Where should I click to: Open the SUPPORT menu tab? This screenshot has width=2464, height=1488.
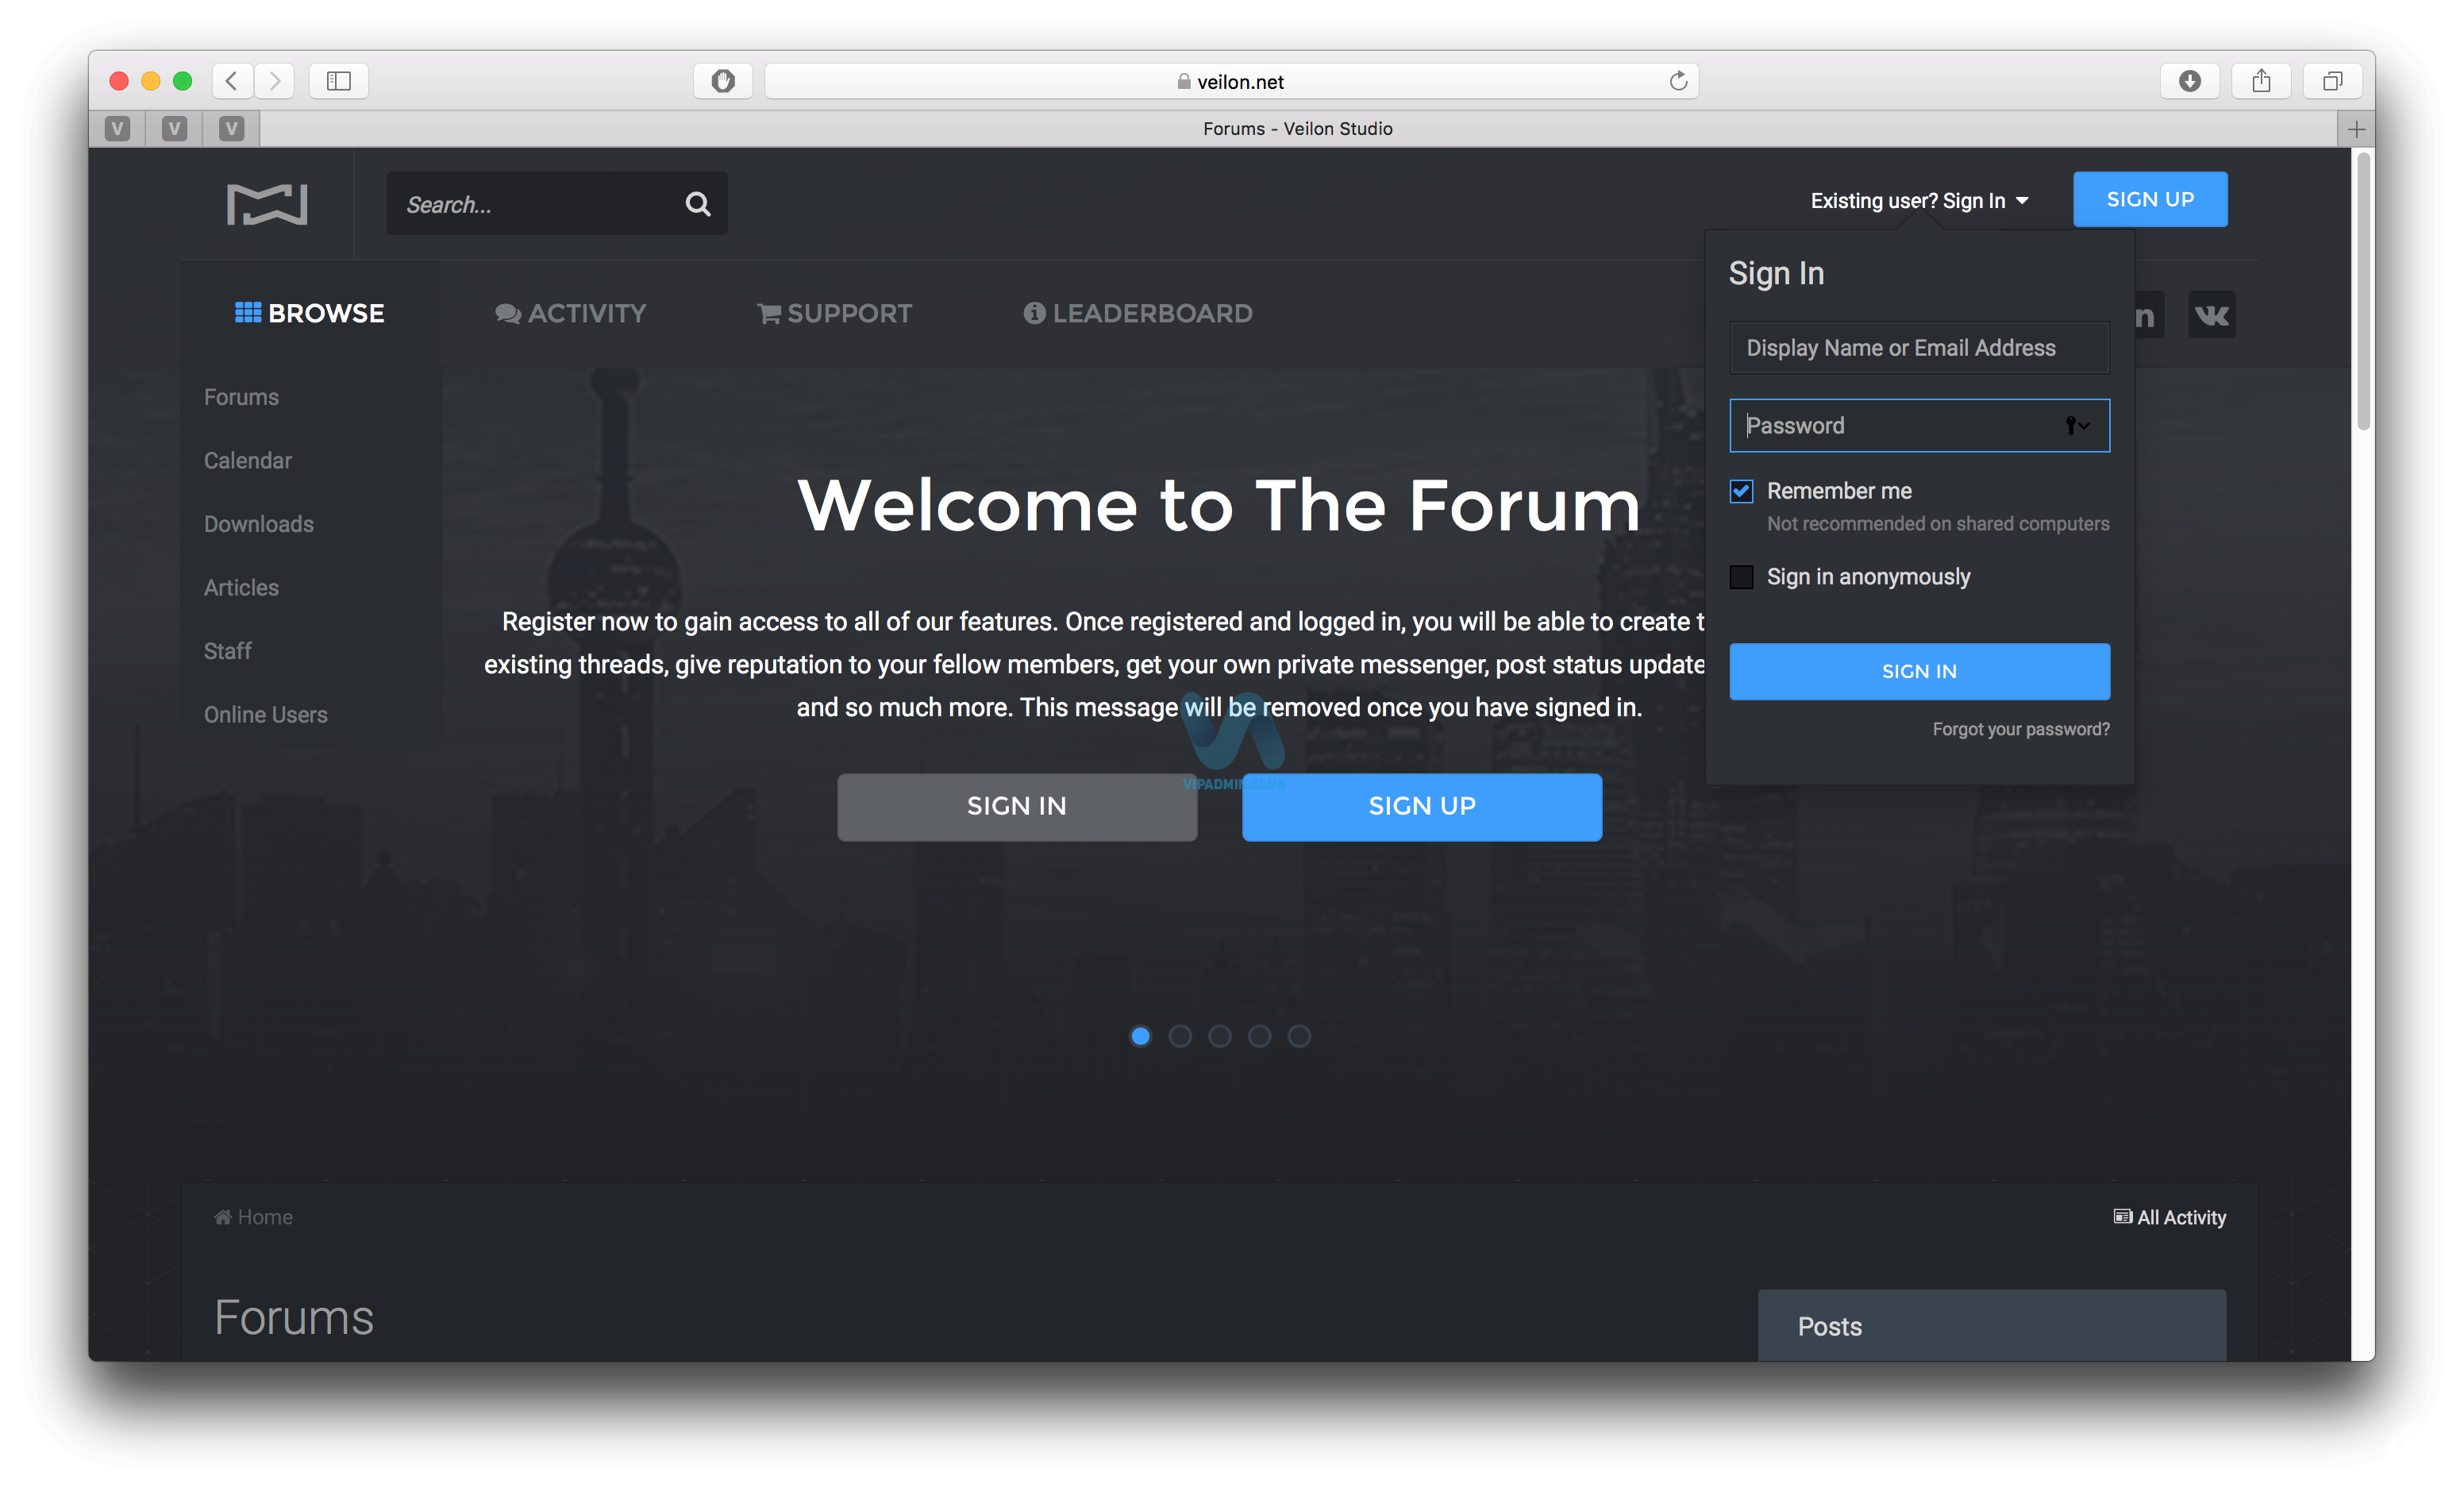click(835, 314)
